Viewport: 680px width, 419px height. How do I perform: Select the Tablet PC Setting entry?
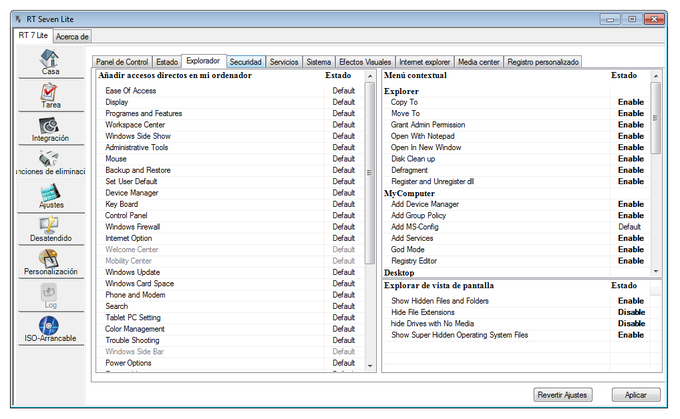point(230,318)
